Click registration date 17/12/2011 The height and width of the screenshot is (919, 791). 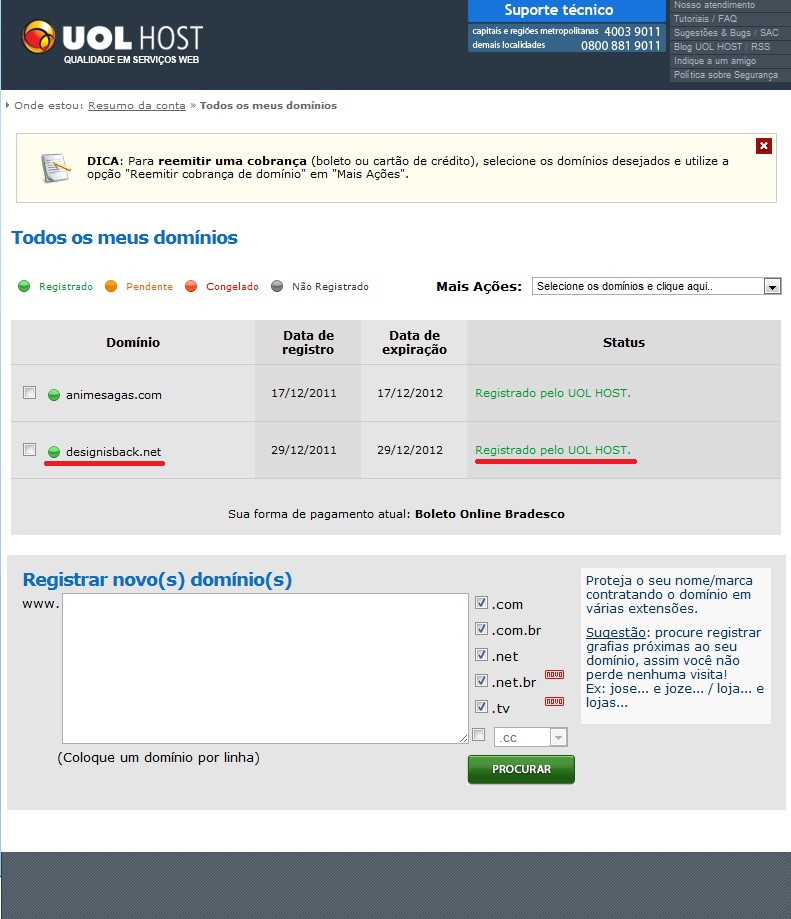click(304, 393)
